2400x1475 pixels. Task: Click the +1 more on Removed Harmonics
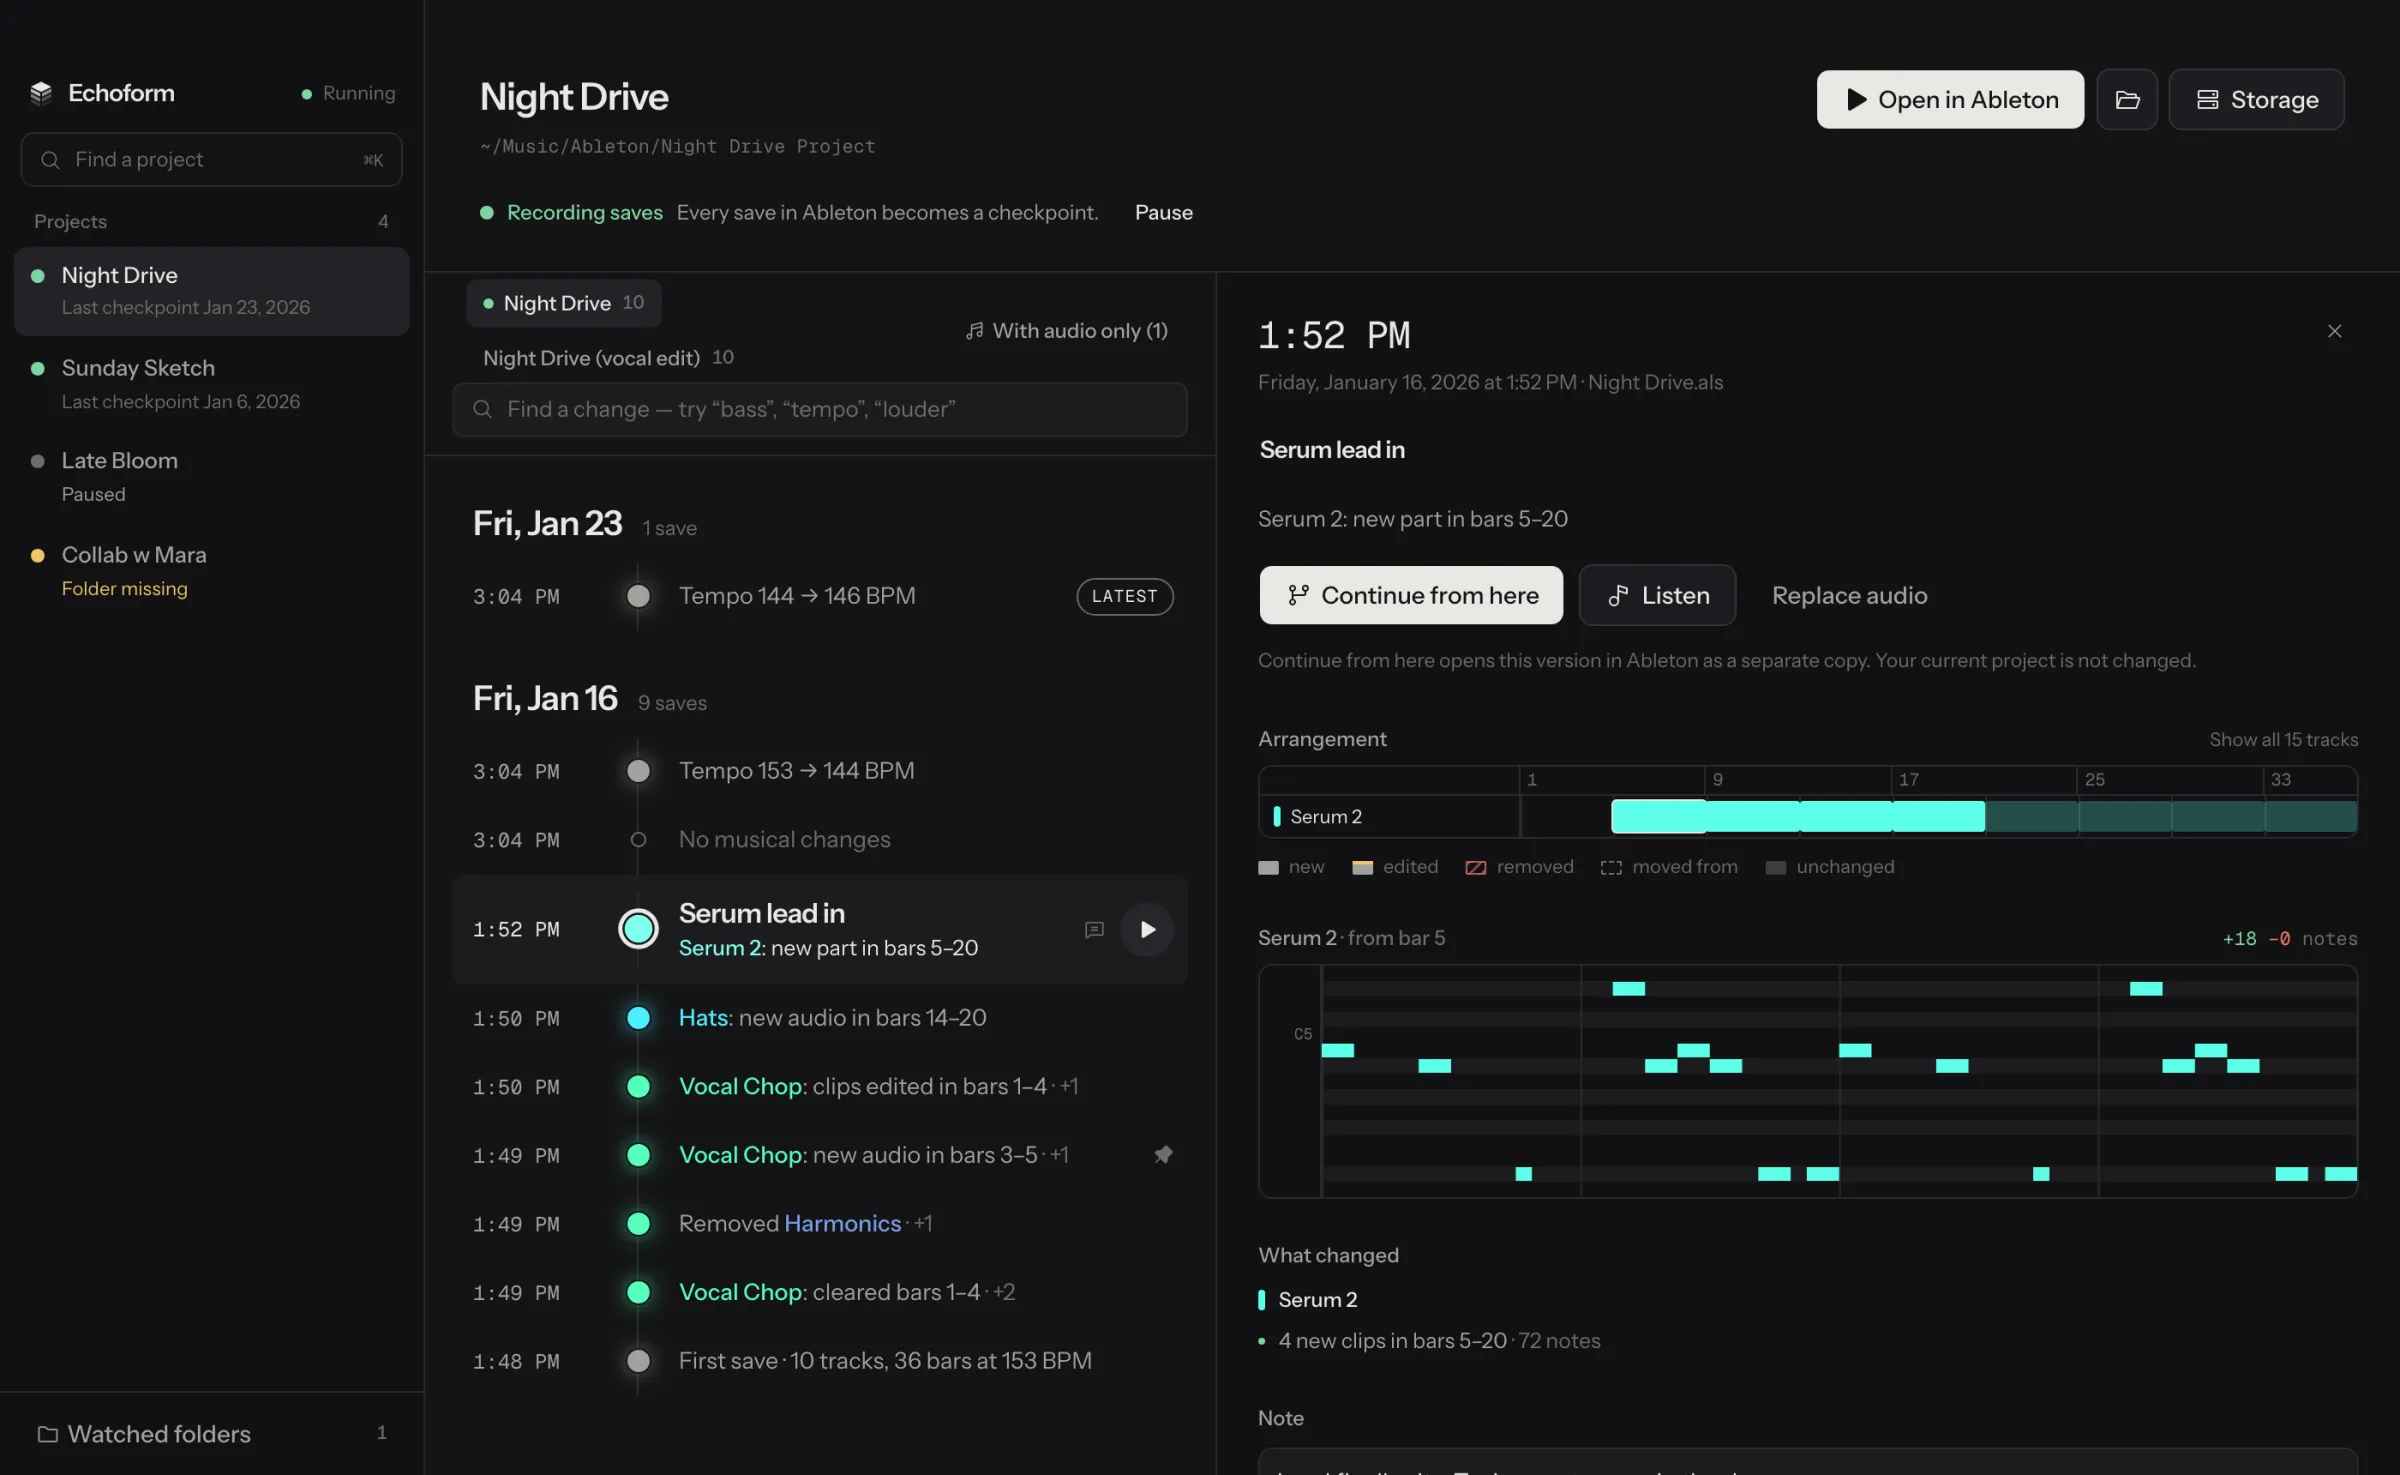click(922, 1224)
